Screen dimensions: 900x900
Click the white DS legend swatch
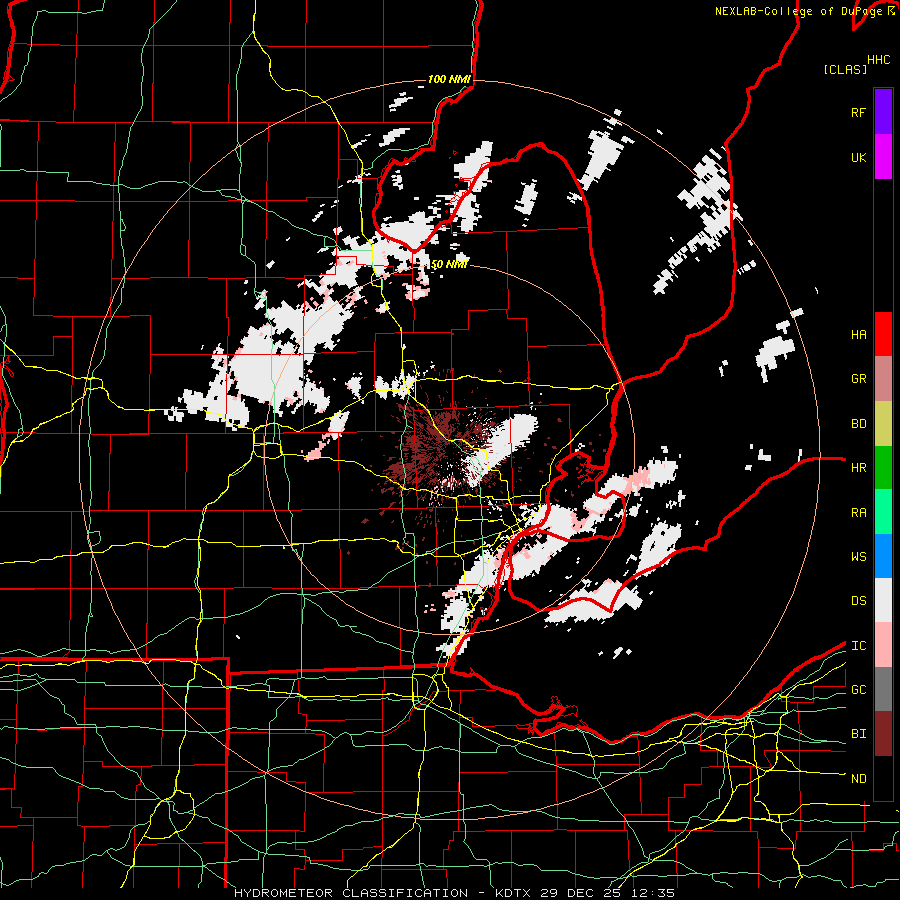(883, 600)
